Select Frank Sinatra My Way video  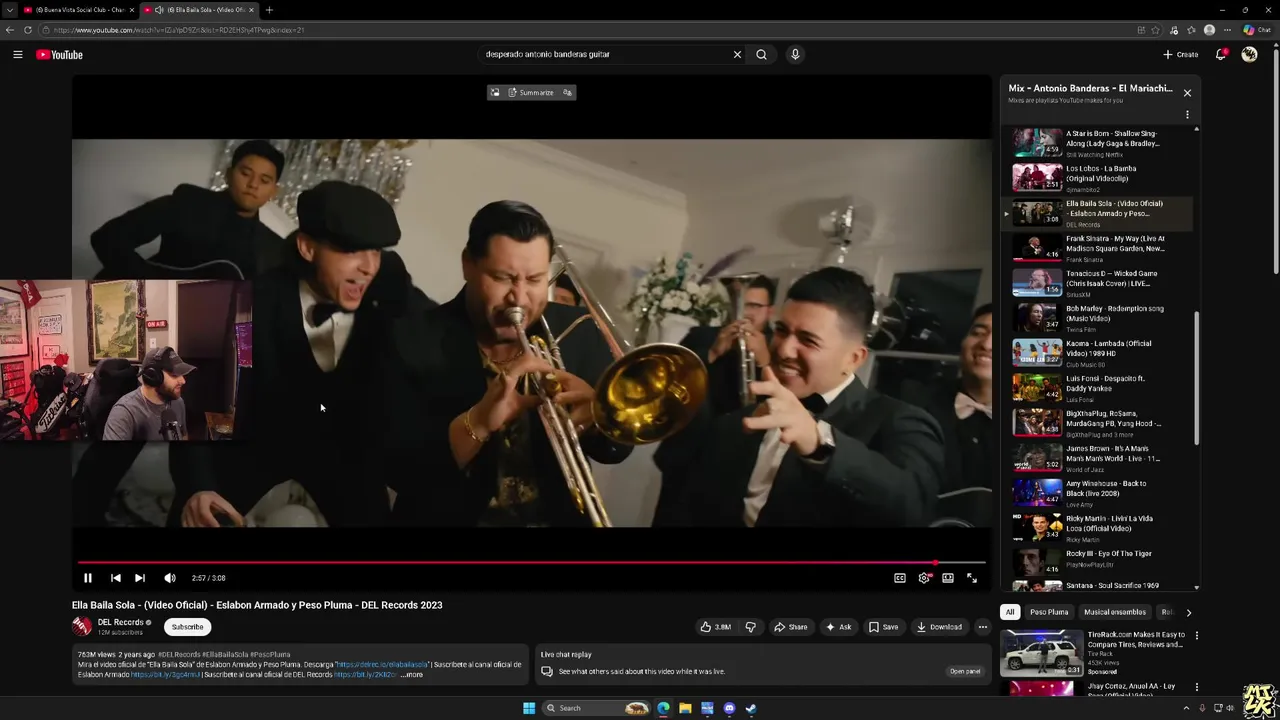pyautogui.click(x=1098, y=248)
